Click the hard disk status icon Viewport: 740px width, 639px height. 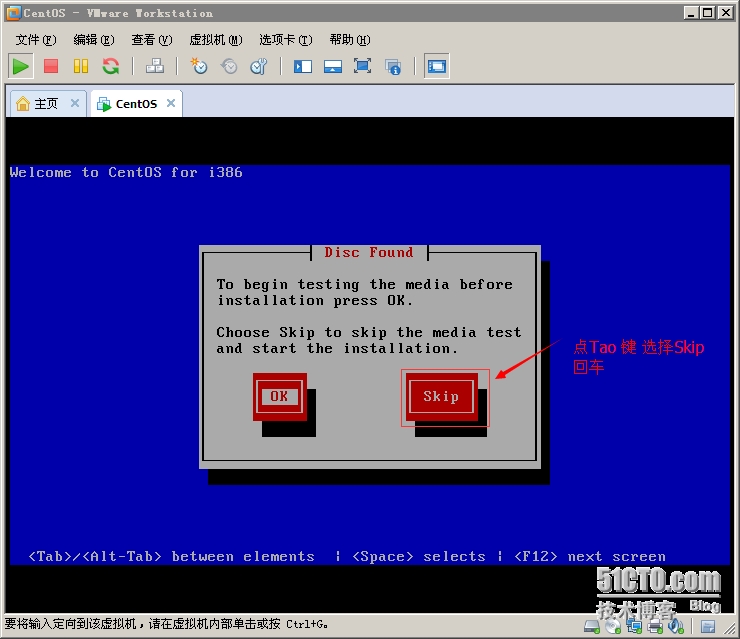click(x=591, y=627)
